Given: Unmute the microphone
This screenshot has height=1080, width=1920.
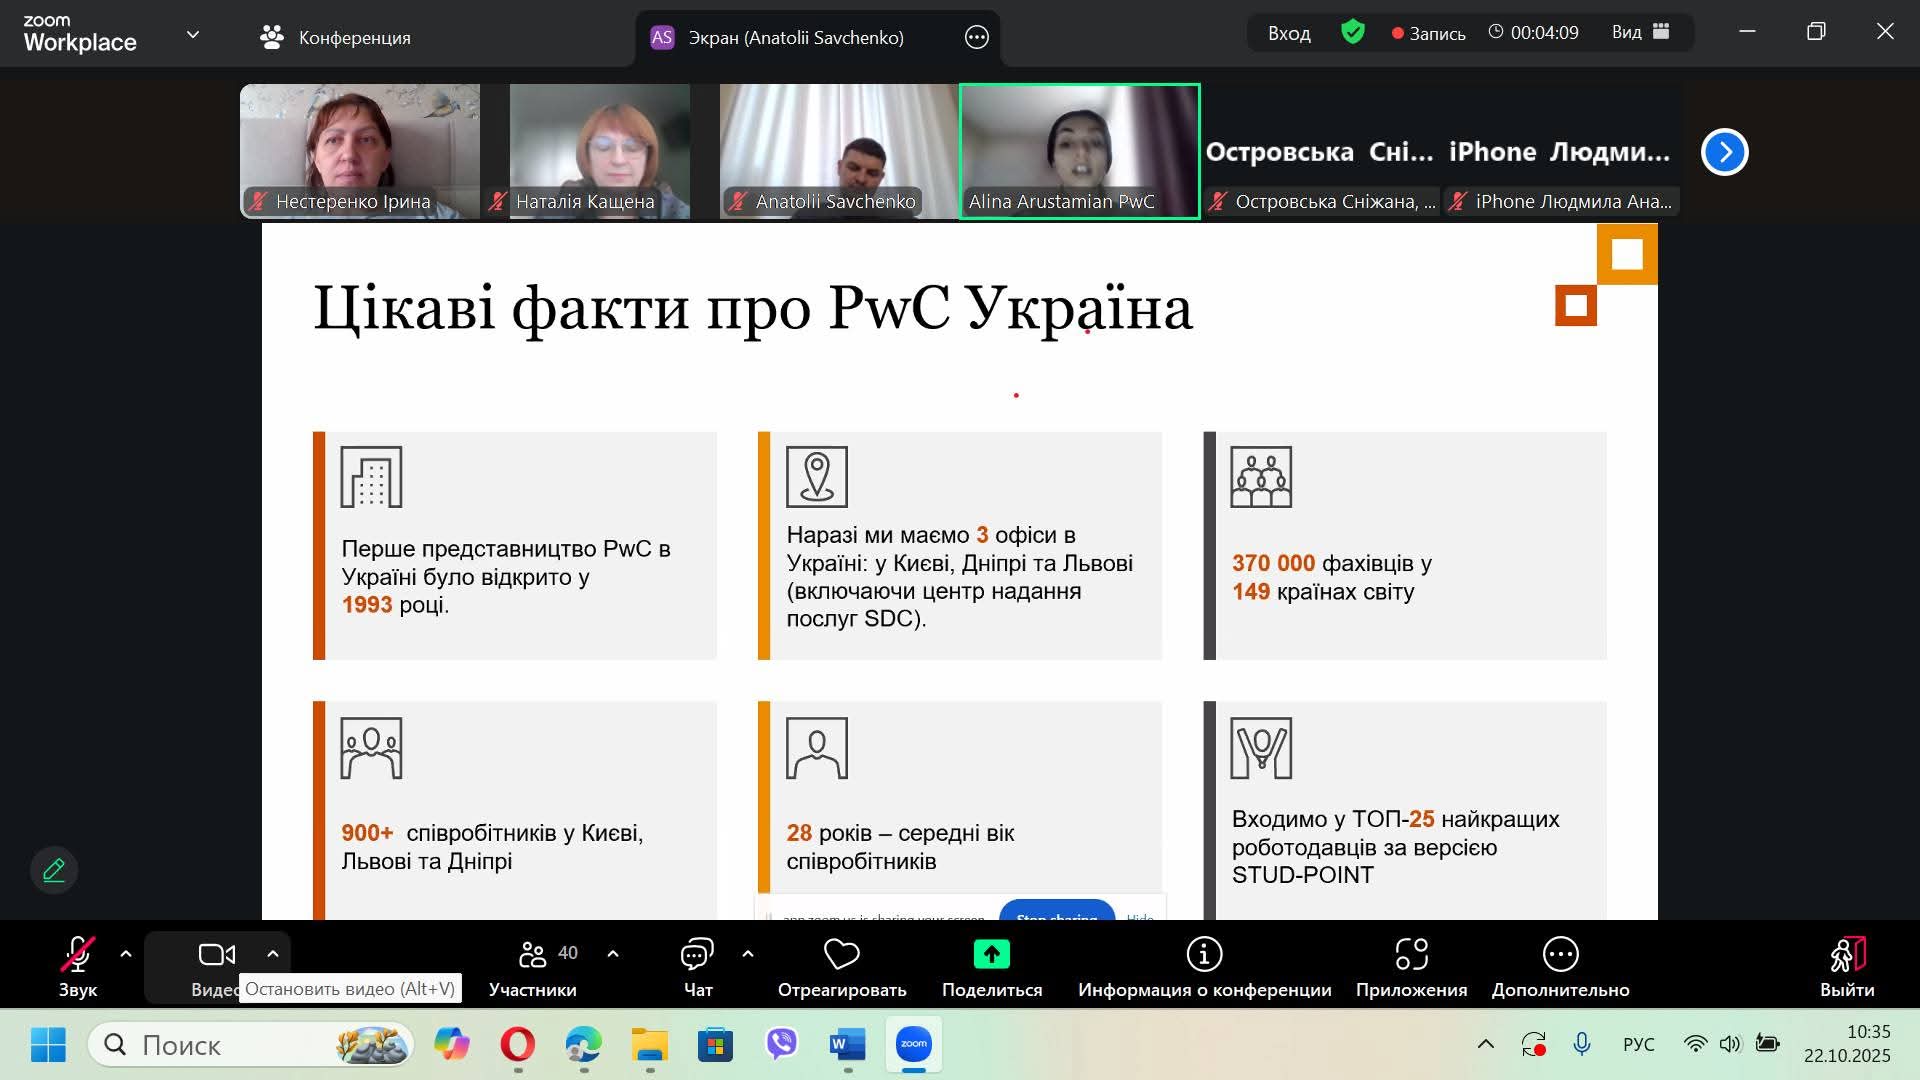Looking at the screenshot, I should tap(77, 956).
